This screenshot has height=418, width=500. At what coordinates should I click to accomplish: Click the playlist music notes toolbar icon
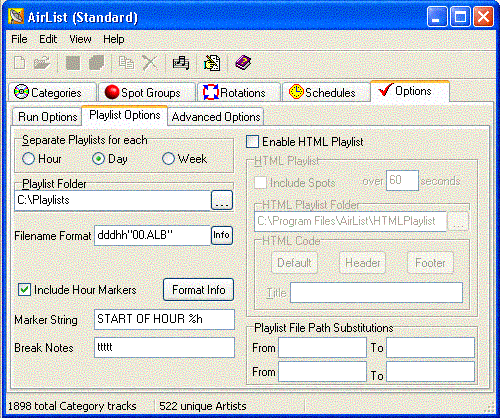pos(181,63)
